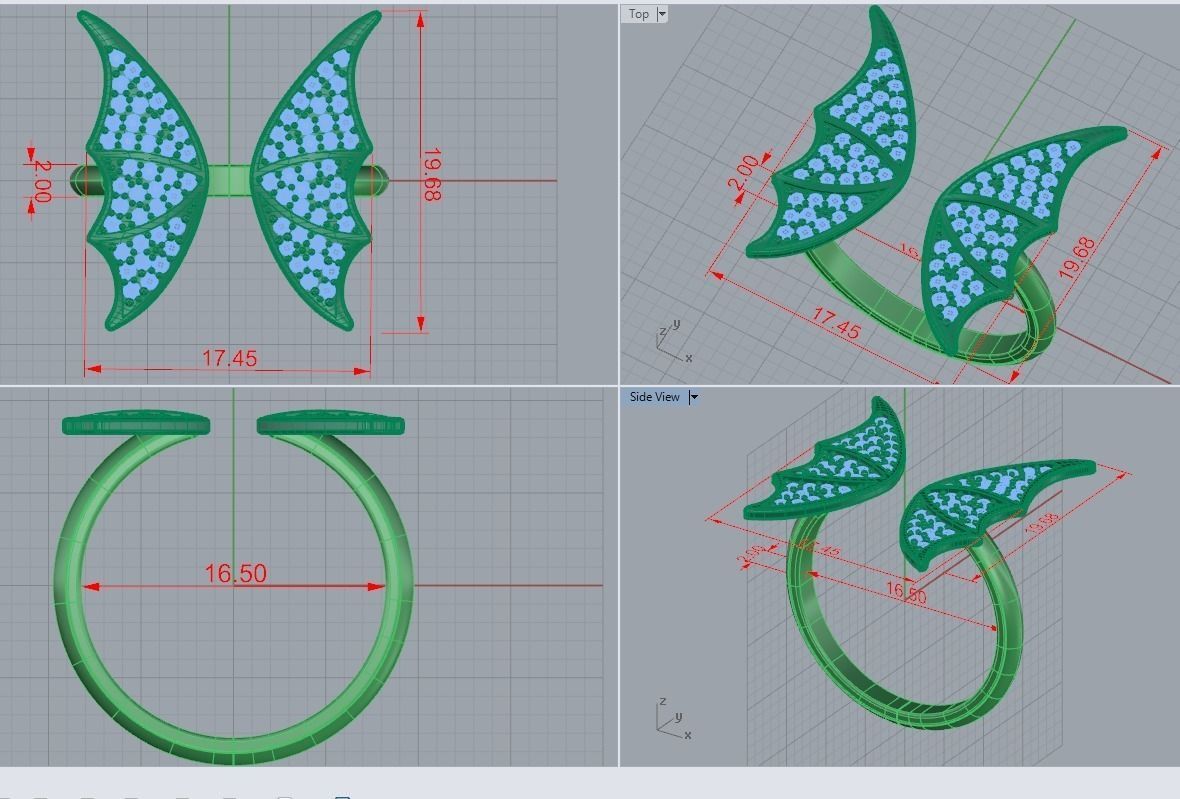Click the XYZ axis icon in Side View viewport
This screenshot has height=799, width=1180.
click(x=674, y=718)
